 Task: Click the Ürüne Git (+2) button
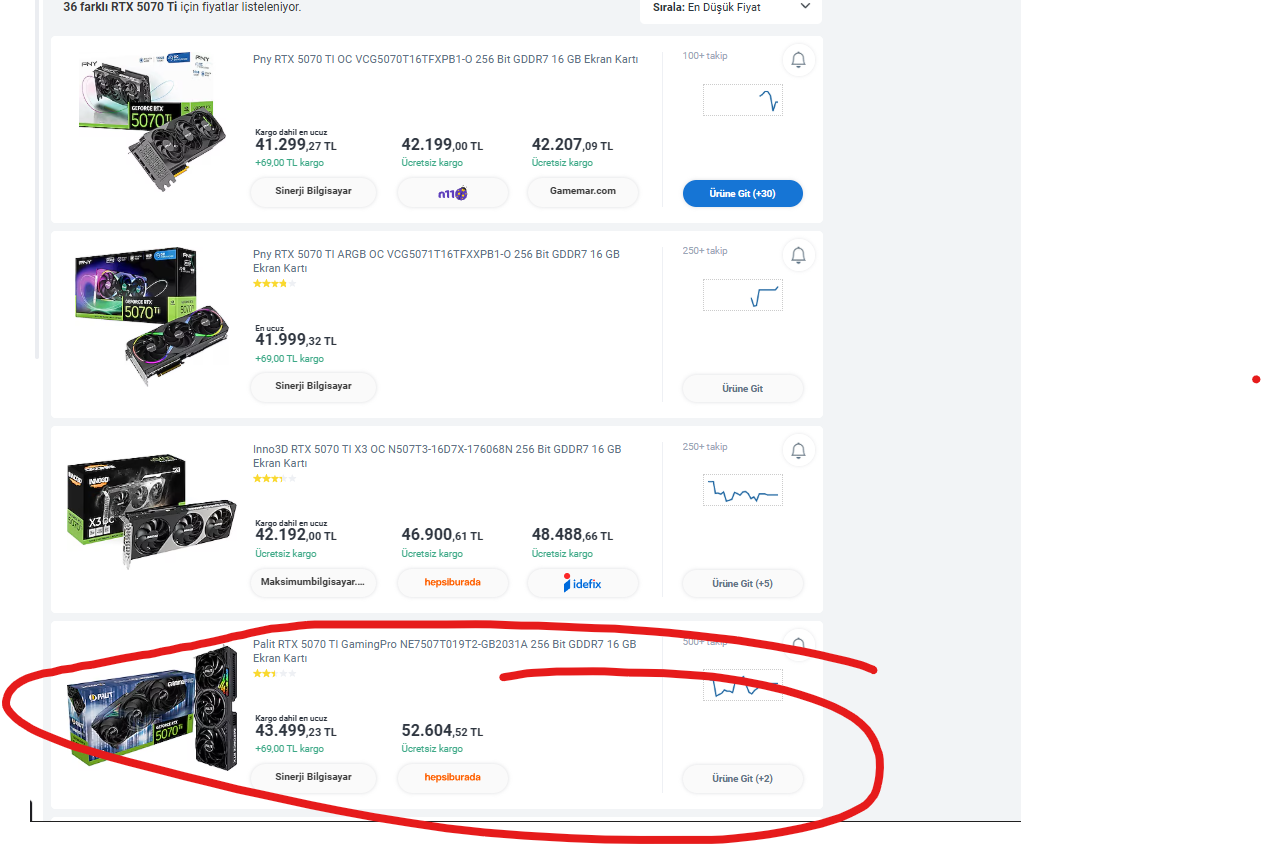[x=743, y=778]
